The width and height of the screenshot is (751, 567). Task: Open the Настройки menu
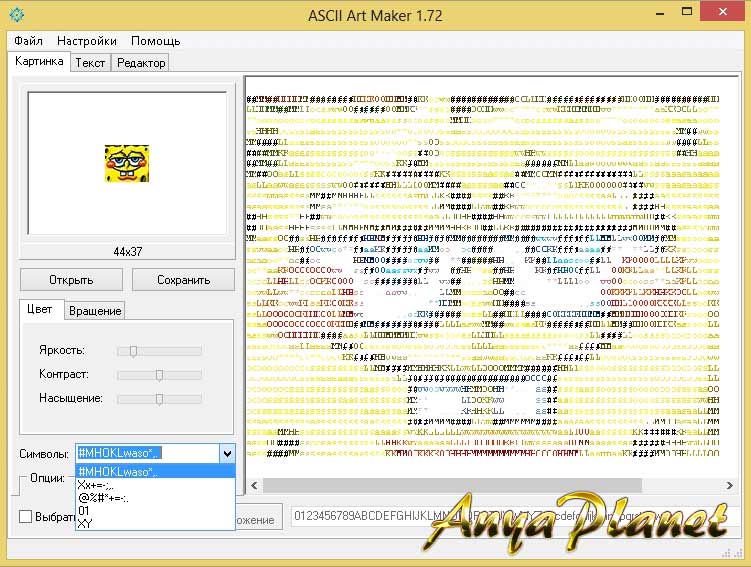click(x=87, y=41)
